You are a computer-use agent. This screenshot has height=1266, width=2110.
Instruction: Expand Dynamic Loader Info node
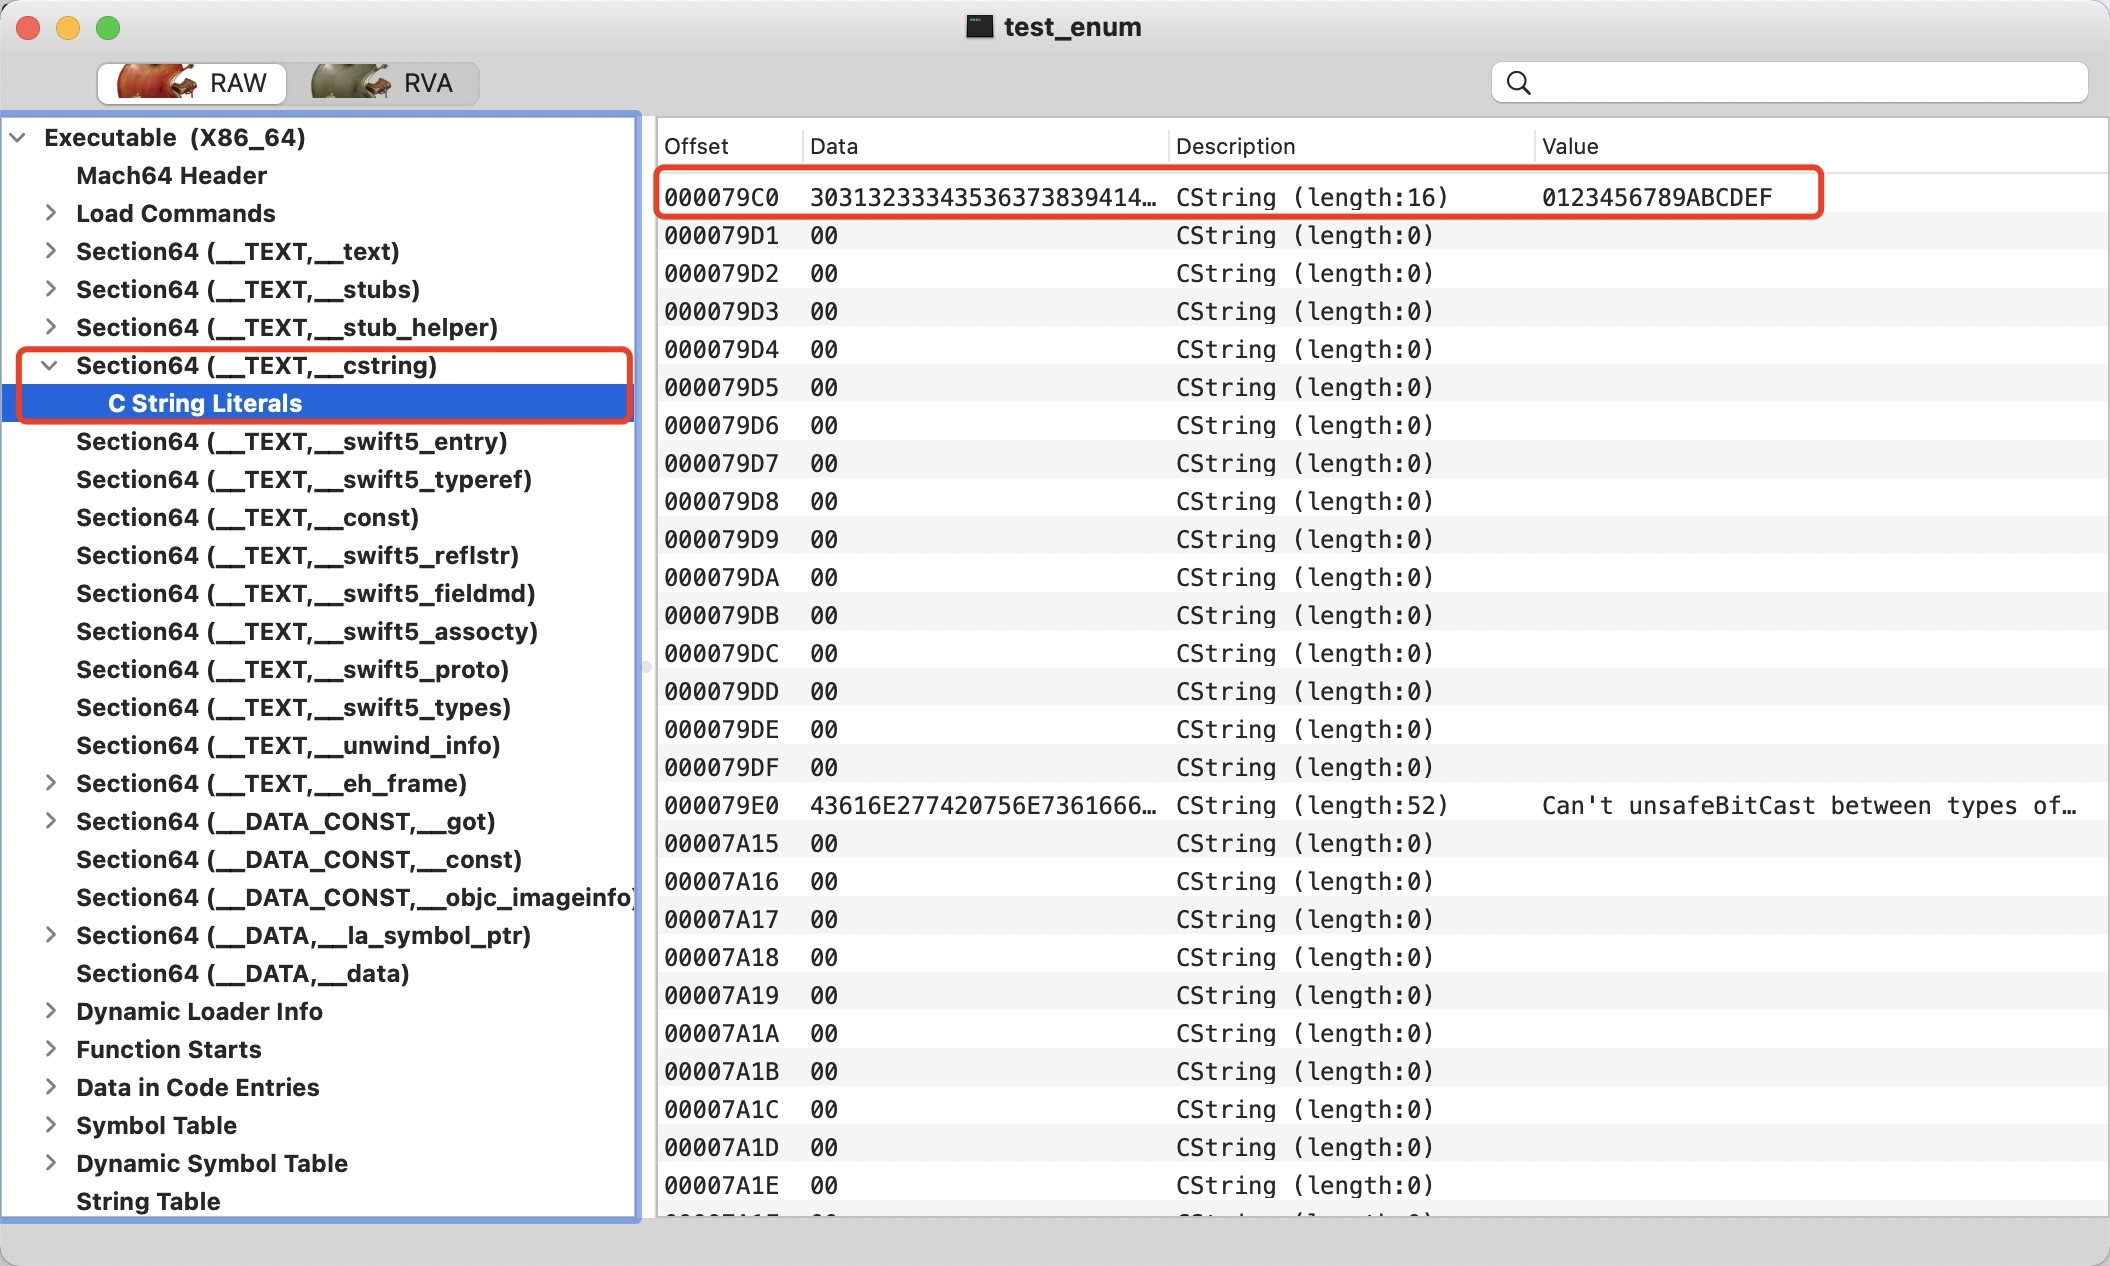pyautogui.click(x=50, y=1011)
